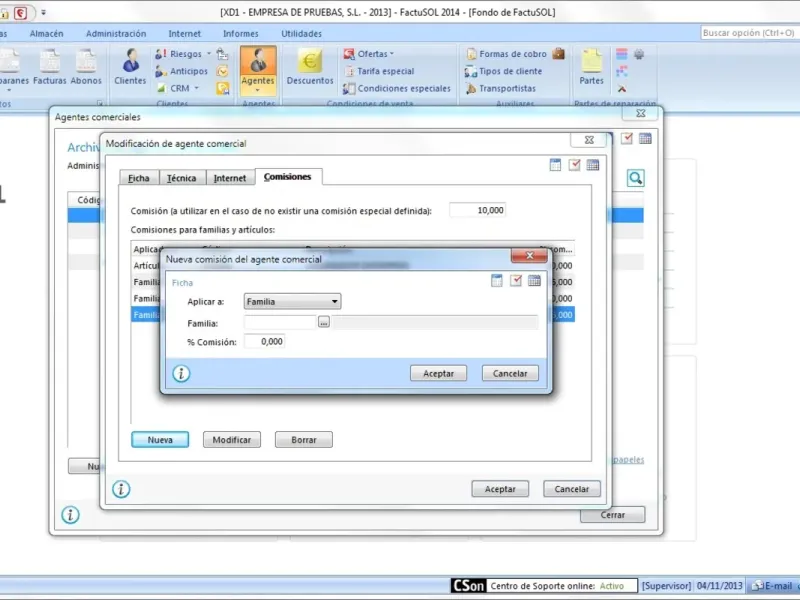
Task: Switch to the Ficha tab
Action: coord(139,178)
